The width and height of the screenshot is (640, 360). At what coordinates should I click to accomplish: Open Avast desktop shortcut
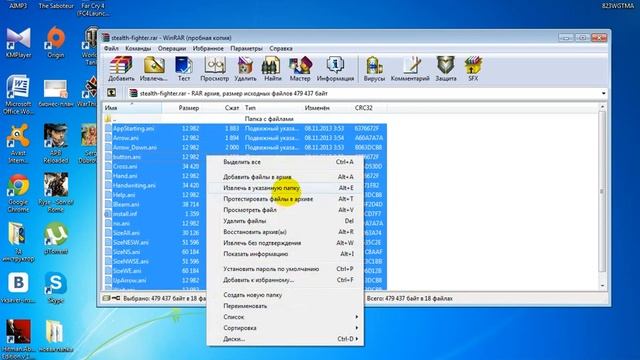pos(18,144)
